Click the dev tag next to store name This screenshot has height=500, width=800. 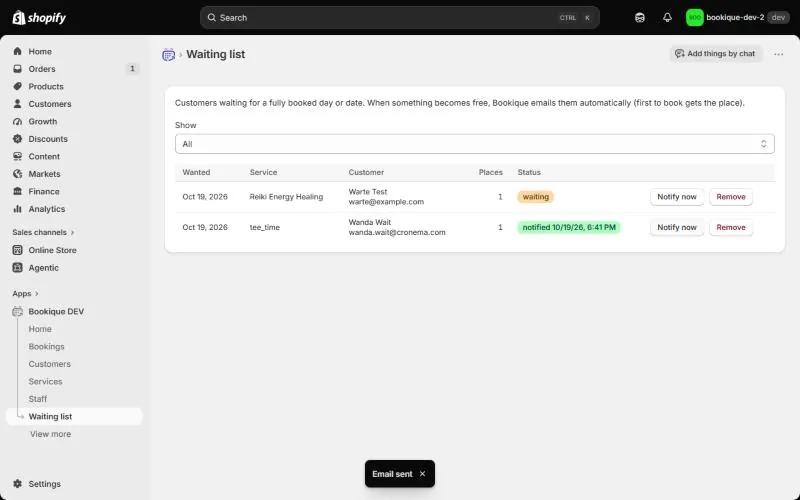[x=778, y=18]
